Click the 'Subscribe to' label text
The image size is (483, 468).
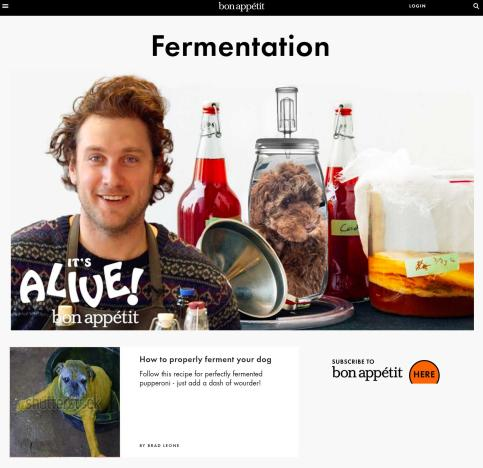[x=353, y=361]
